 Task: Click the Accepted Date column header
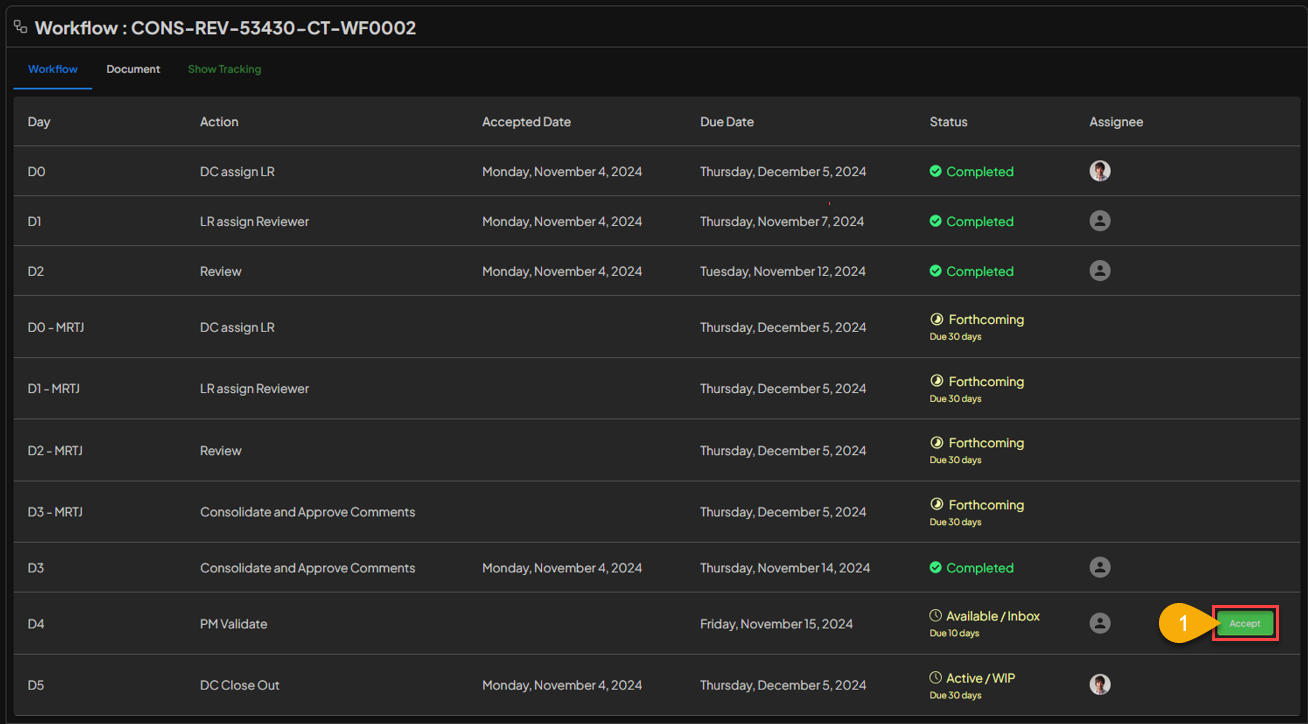(526, 122)
